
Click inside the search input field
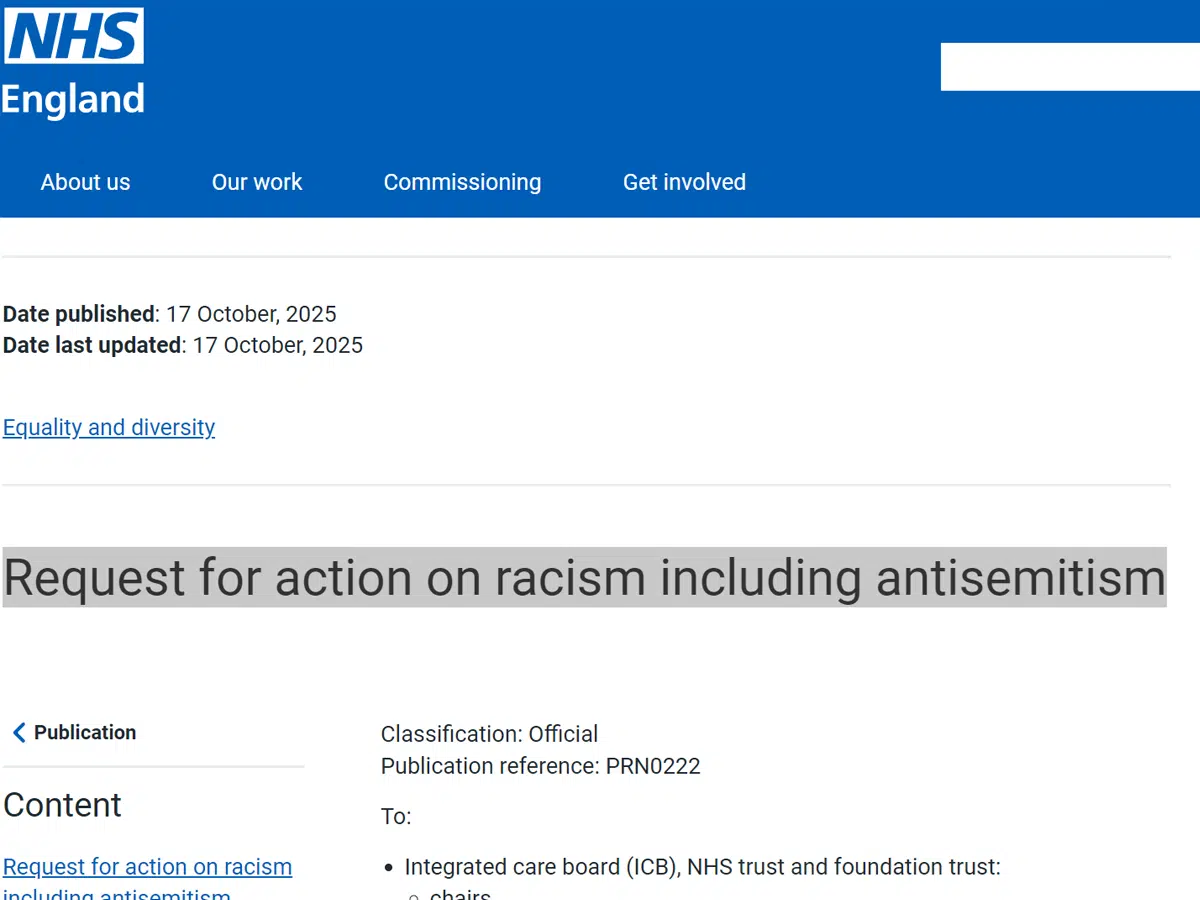[x=1070, y=67]
